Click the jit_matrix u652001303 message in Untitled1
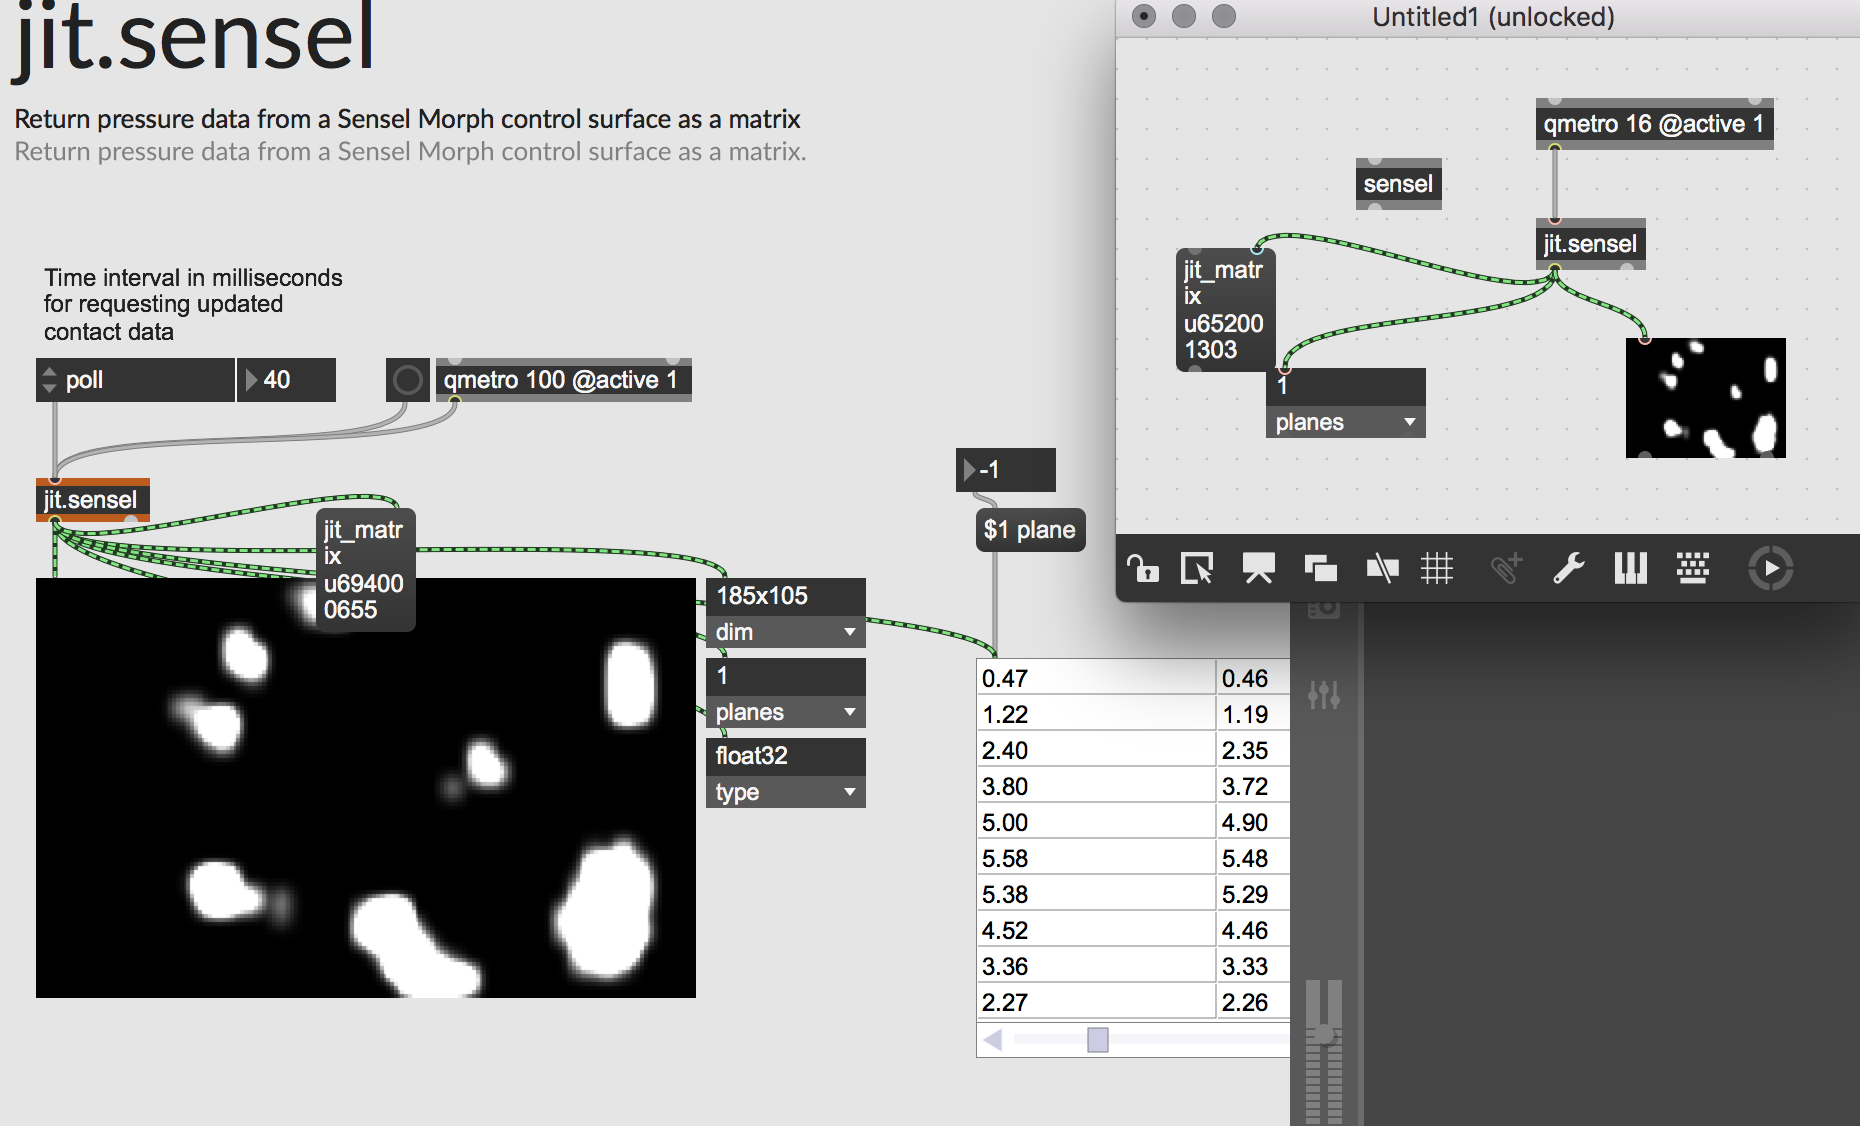 (x=1225, y=310)
